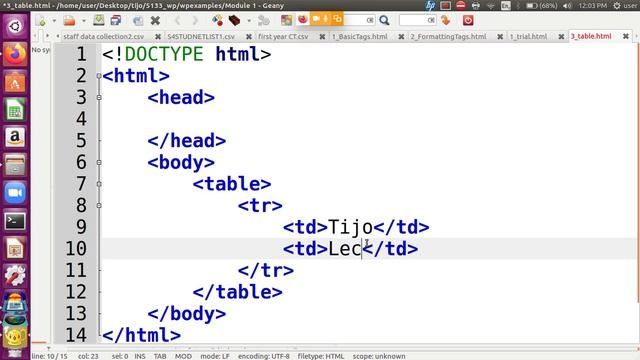Click 'encoding: UTF-8' in status bar
Screen dimensions: 640x360
(264, 356)
